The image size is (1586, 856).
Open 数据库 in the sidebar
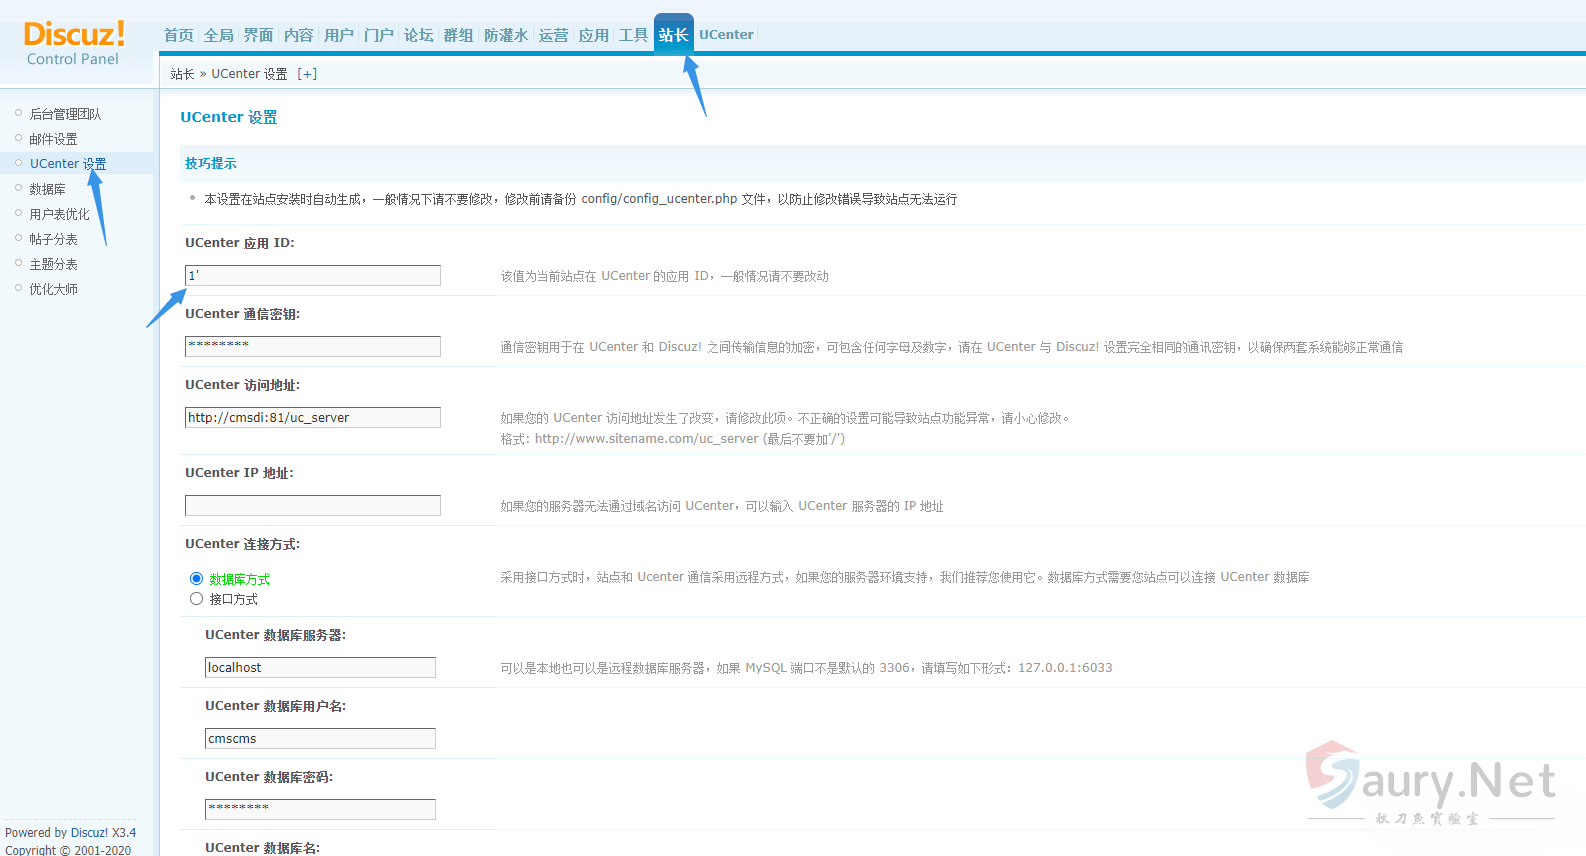47,189
